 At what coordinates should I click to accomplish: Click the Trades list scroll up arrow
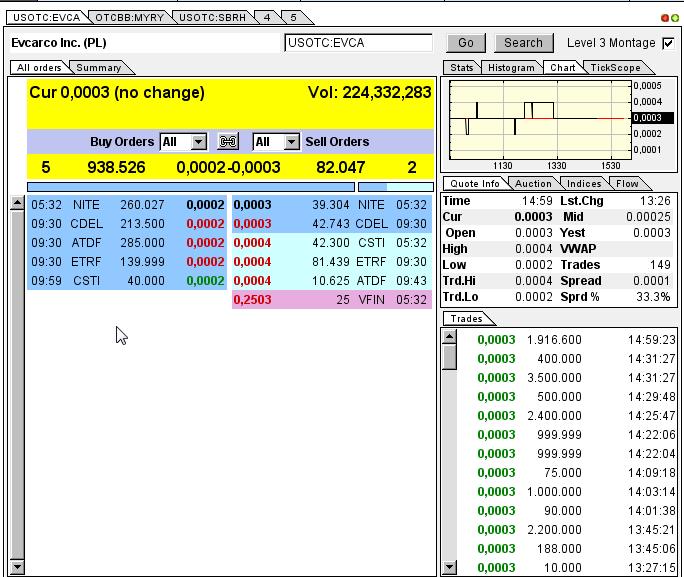pyautogui.click(x=449, y=337)
